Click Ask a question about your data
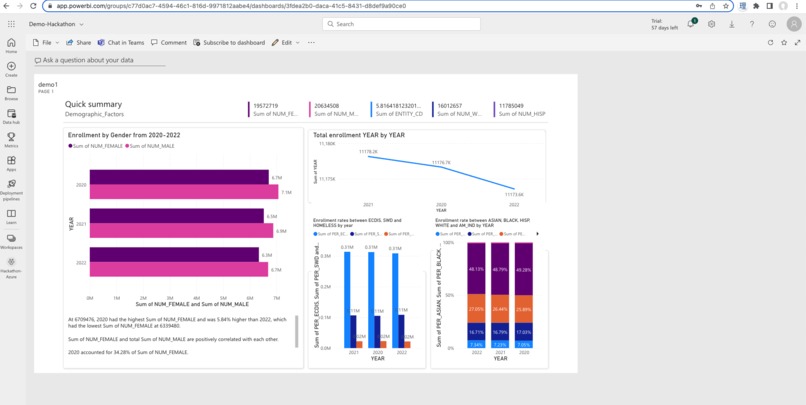806x405 pixels. (x=100, y=60)
